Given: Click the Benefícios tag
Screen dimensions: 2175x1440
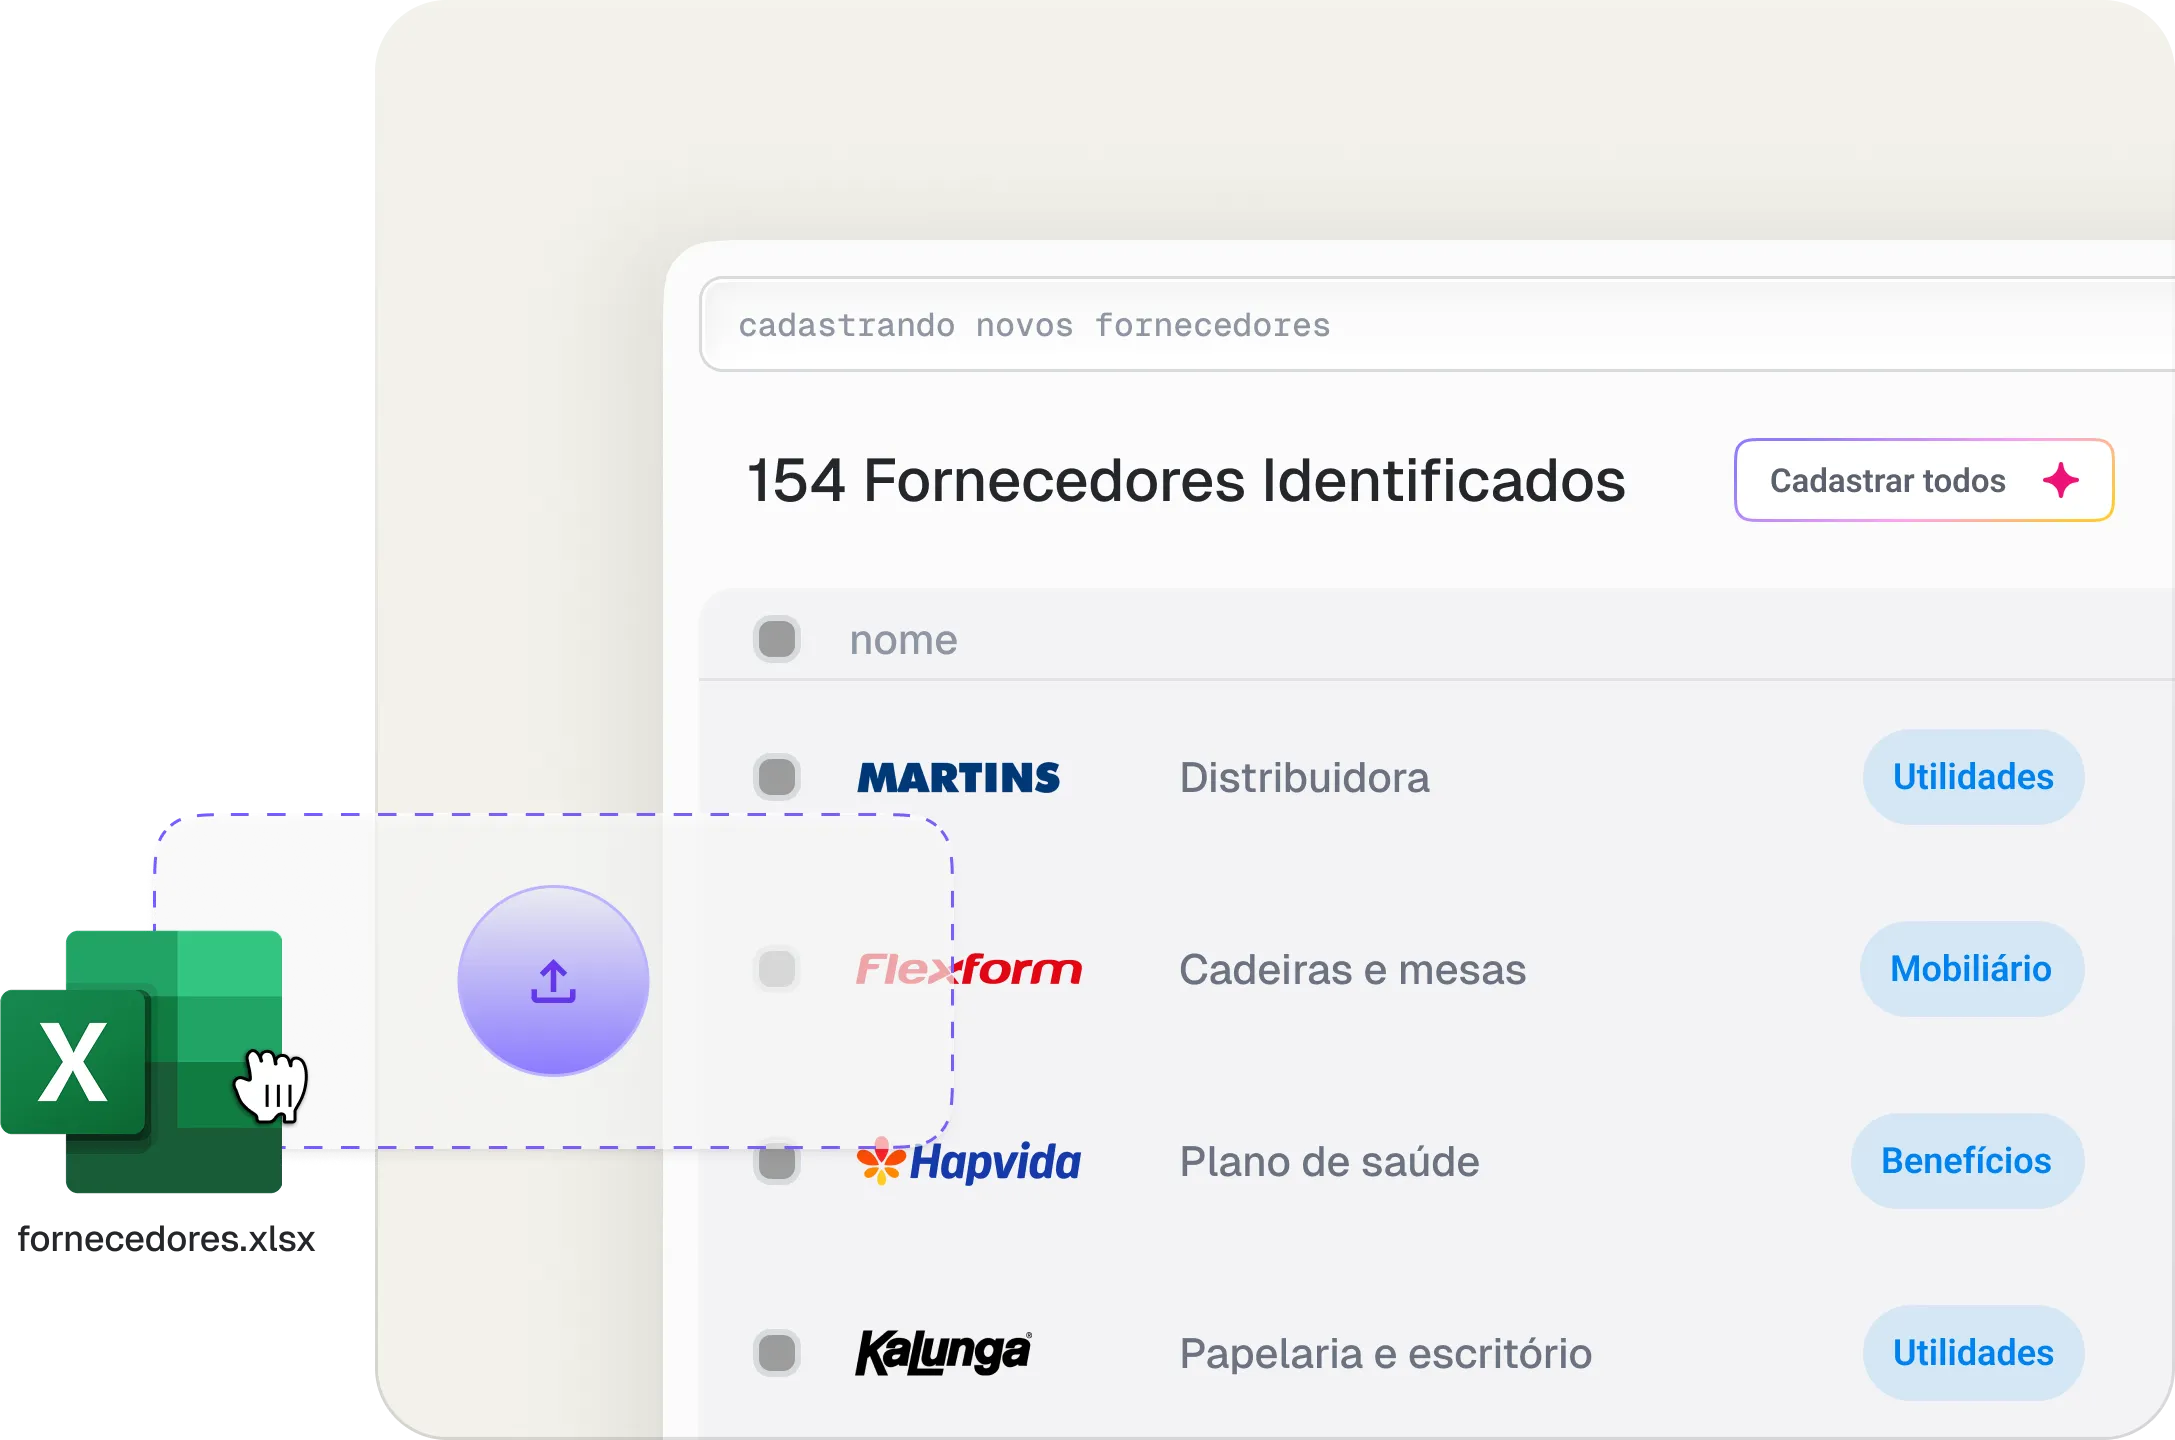Looking at the screenshot, I should 1967,1161.
